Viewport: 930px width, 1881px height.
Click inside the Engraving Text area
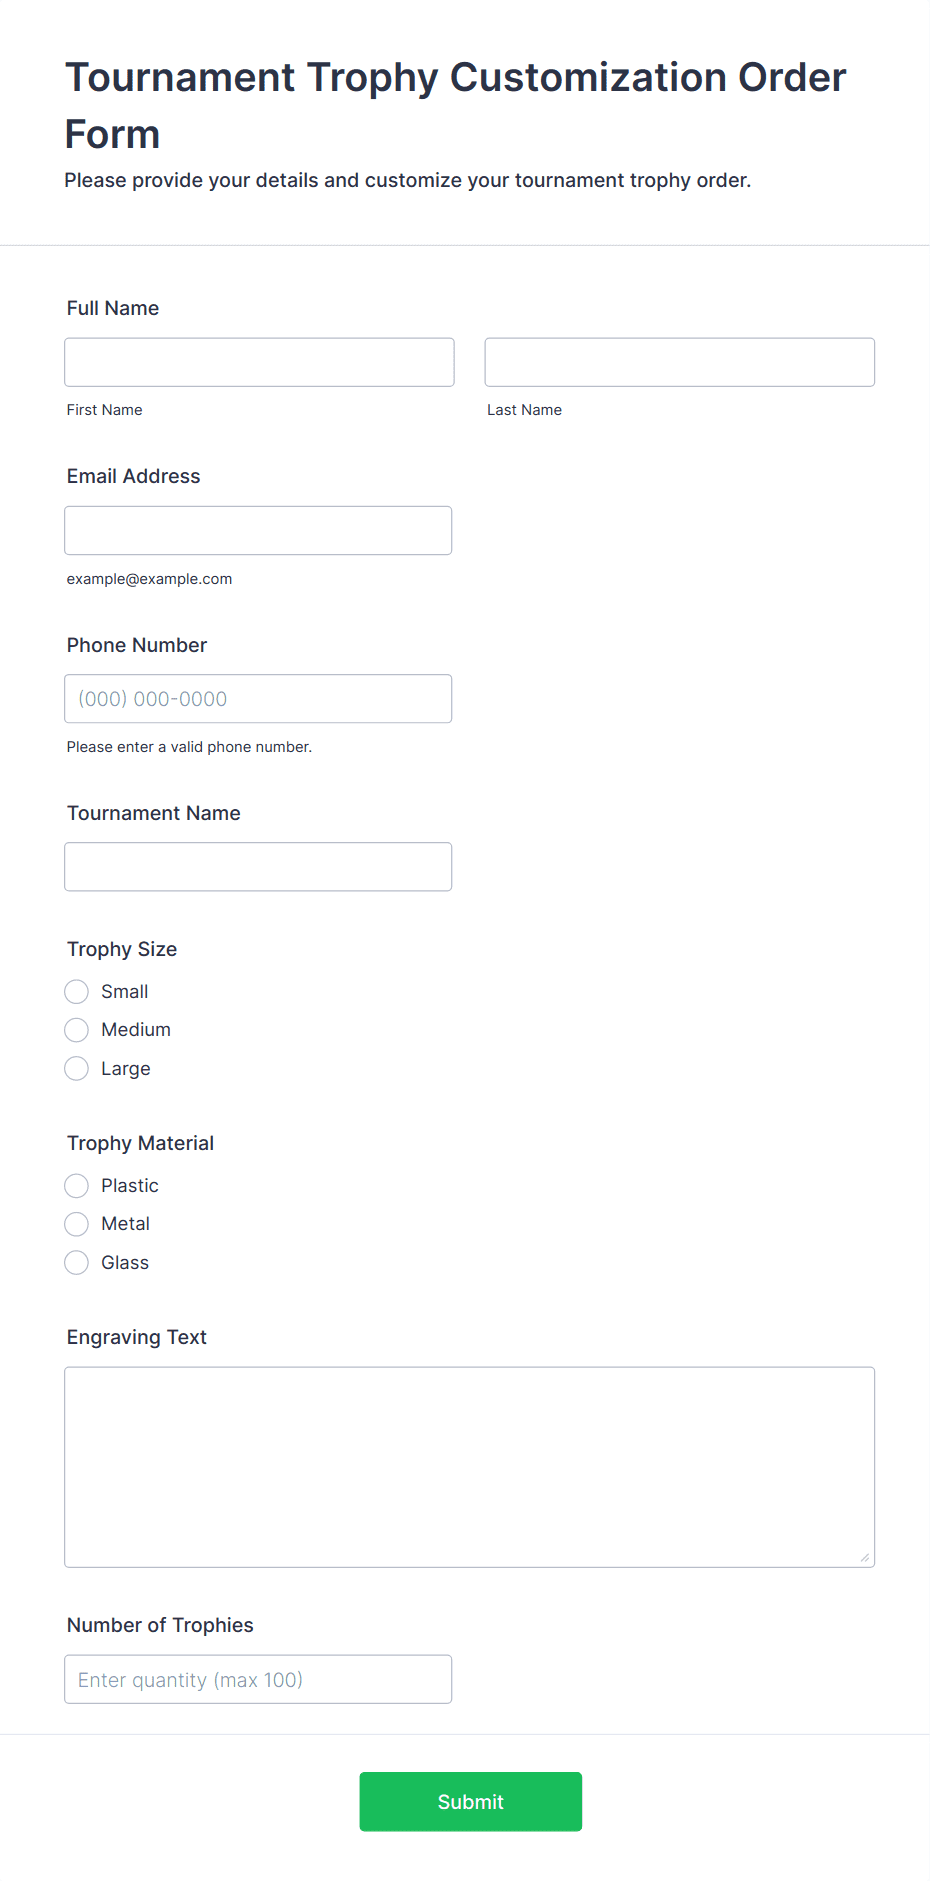coord(469,1466)
